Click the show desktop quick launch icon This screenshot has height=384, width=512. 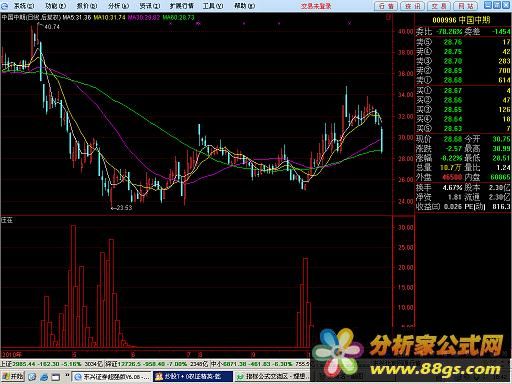(x=55, y=377)
